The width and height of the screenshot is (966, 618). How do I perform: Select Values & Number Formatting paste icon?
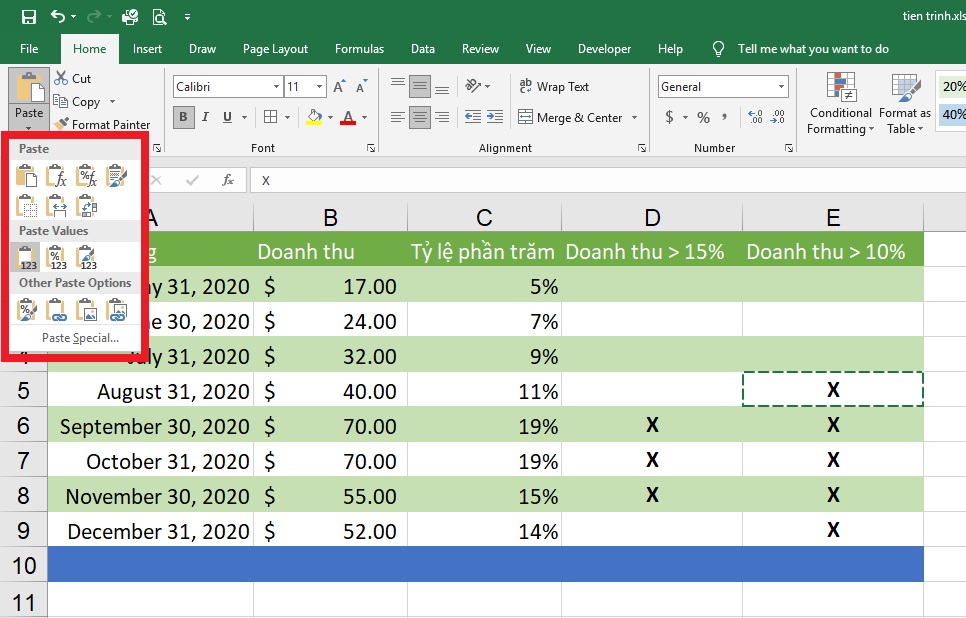pyautogui.click(x=57, y=258)
